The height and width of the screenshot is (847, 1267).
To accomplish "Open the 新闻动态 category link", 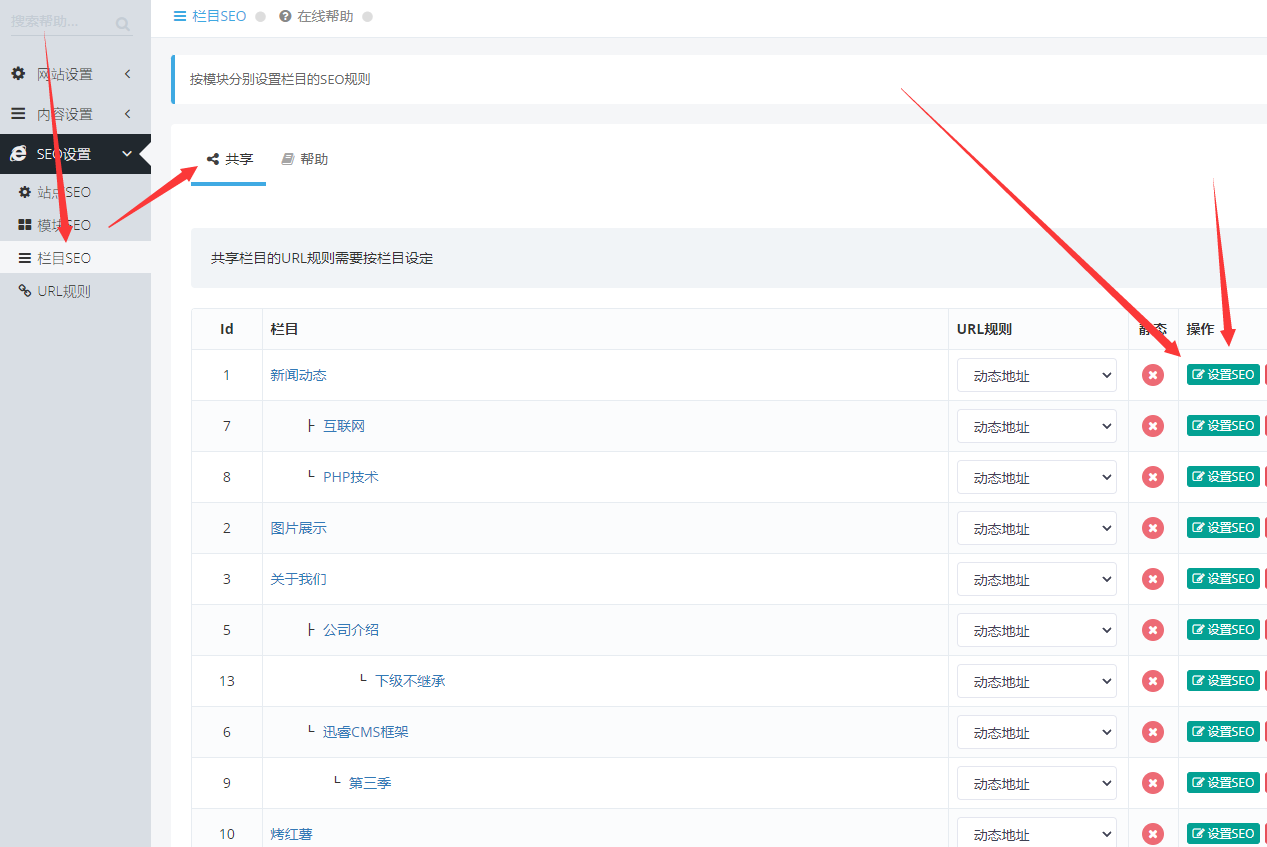I will [298, 375].
